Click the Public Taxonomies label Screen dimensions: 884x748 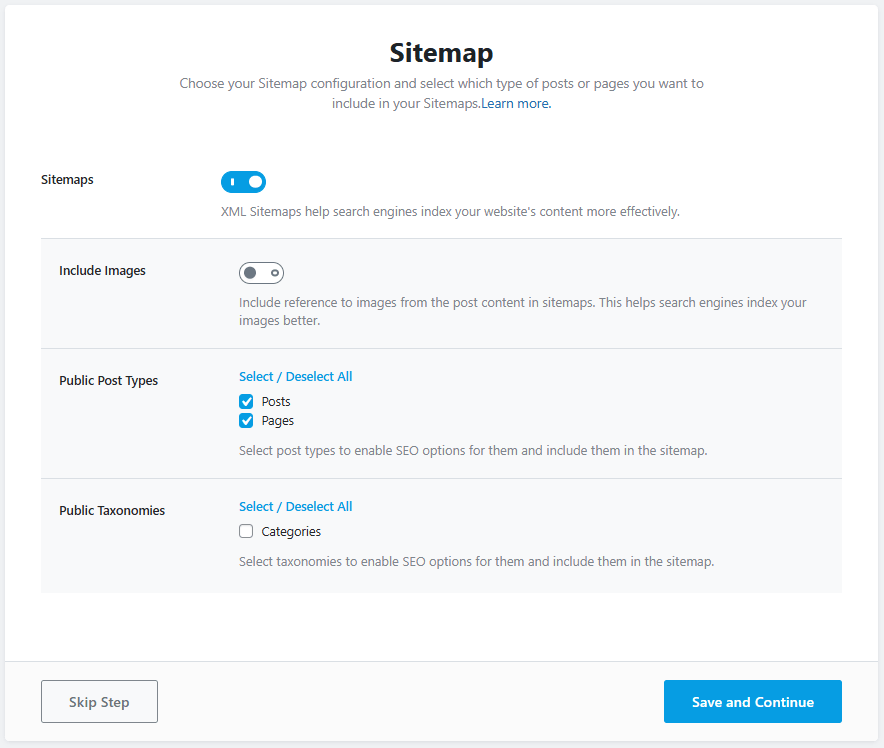(112, 511)
